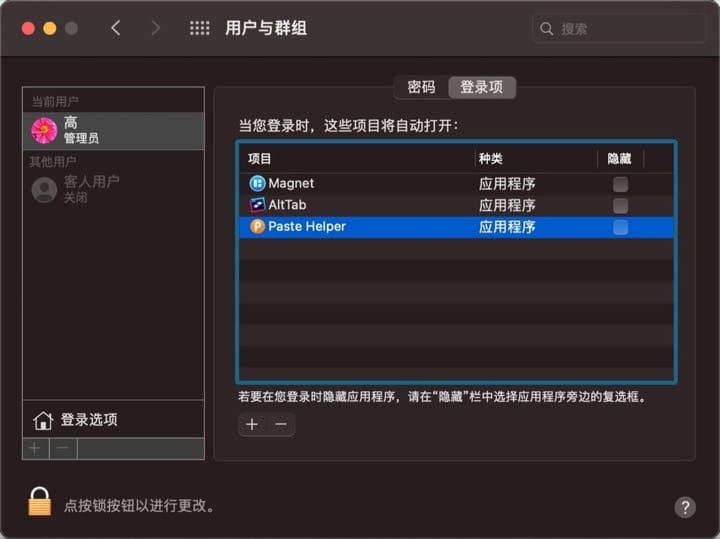This screenshot has height=539, width=720.
Task: Go forward with the right chevron
Action: point(156,28)
